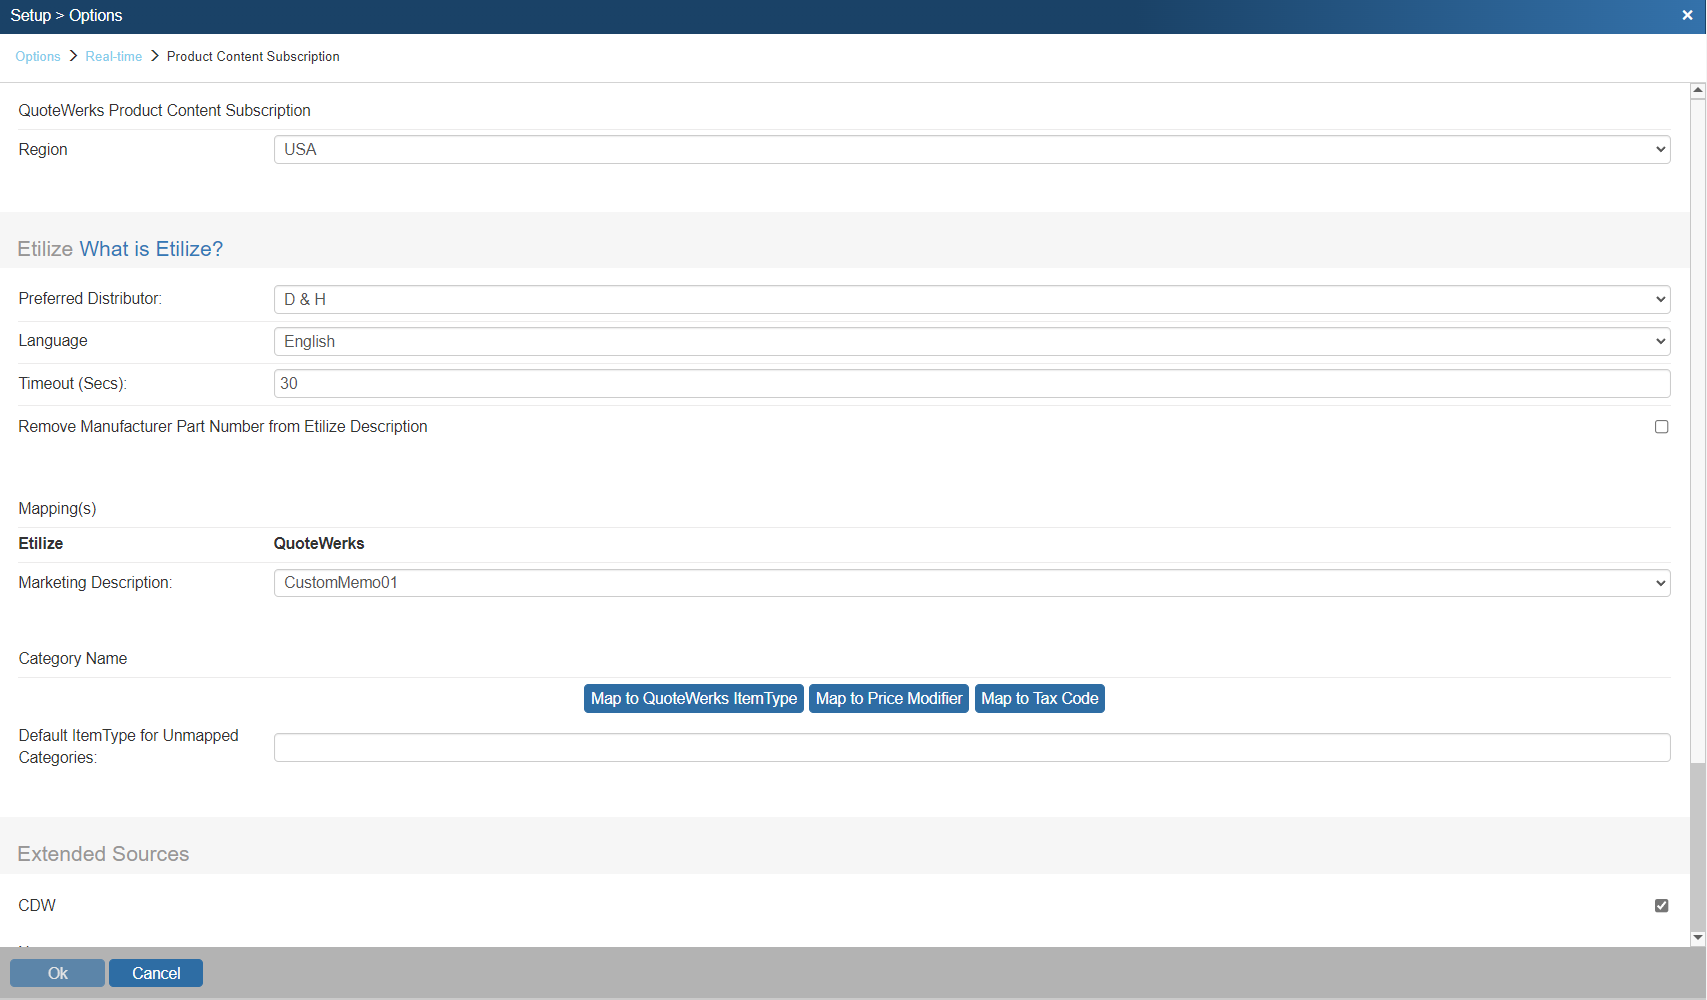The width and height of the screenshot is (1707, 1000).
Task: Enable Remove Manufacturer Part Number checkbox
Action: point(1662,427)
